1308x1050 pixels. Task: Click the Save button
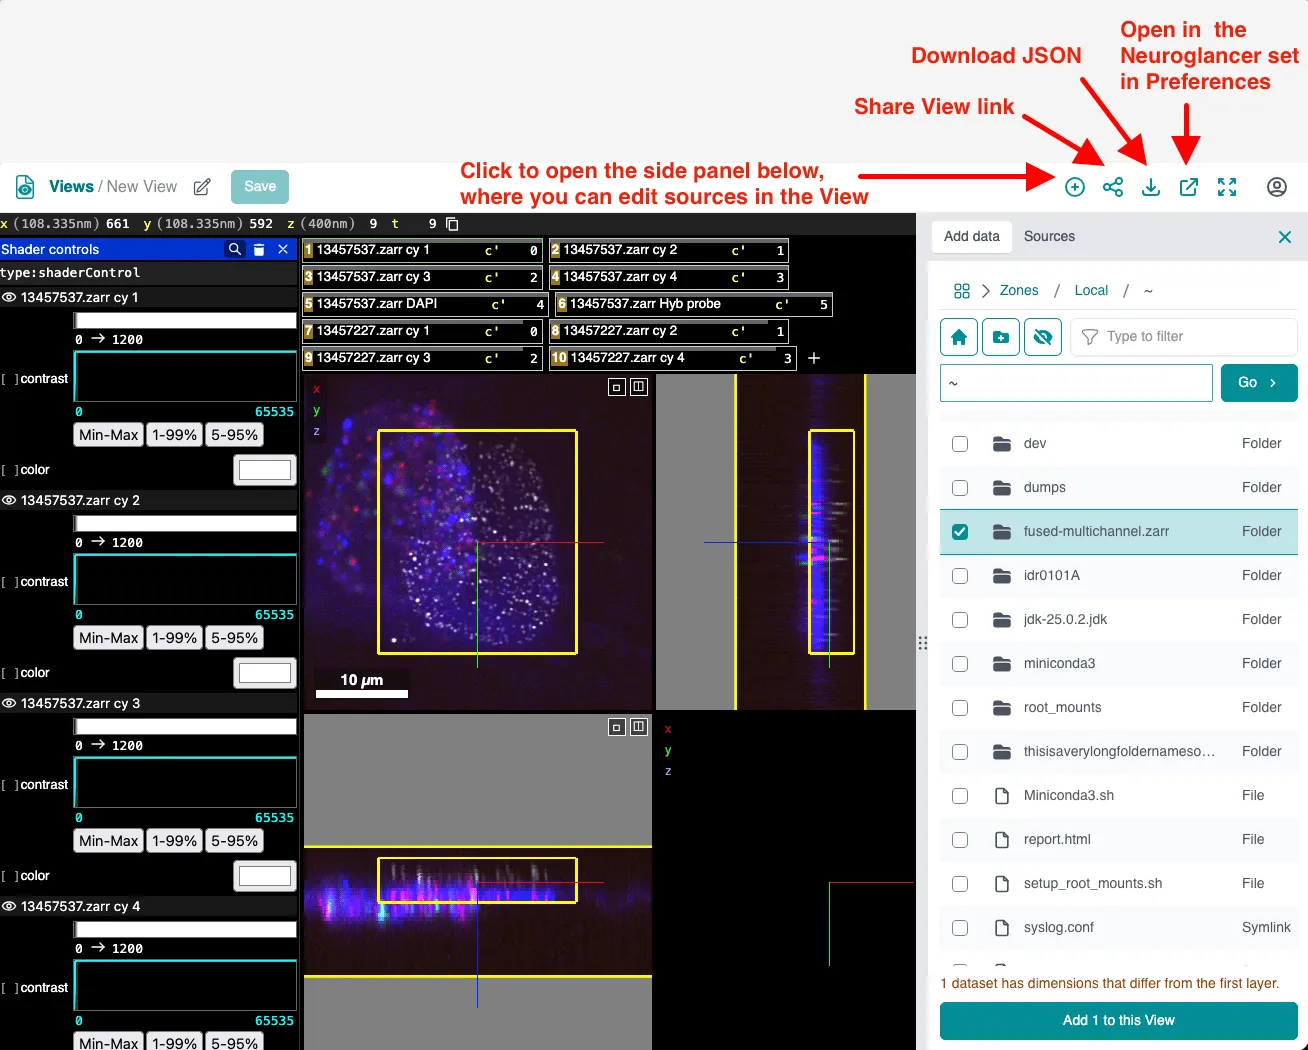[x=260, y=187]
